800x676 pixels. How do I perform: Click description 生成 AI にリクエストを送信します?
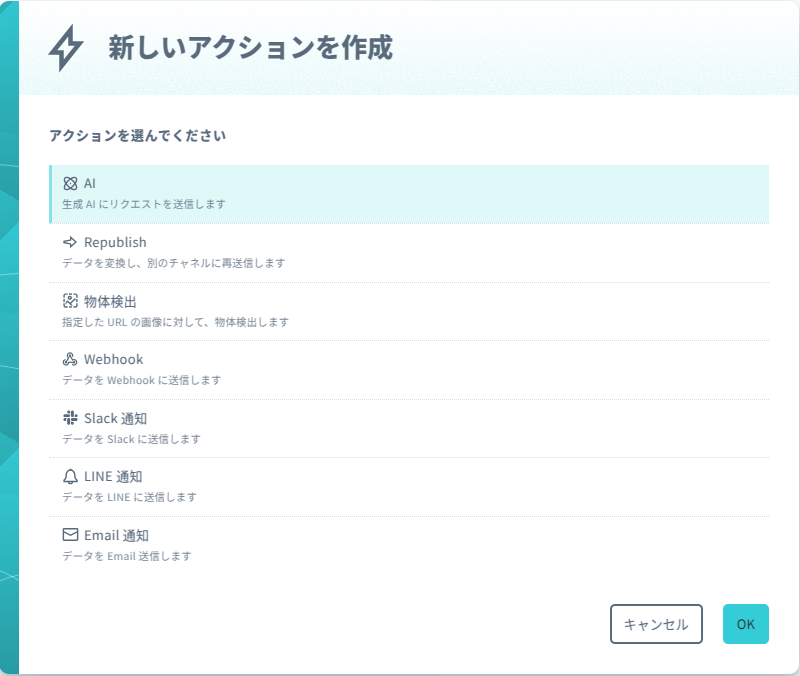[144, 204]
